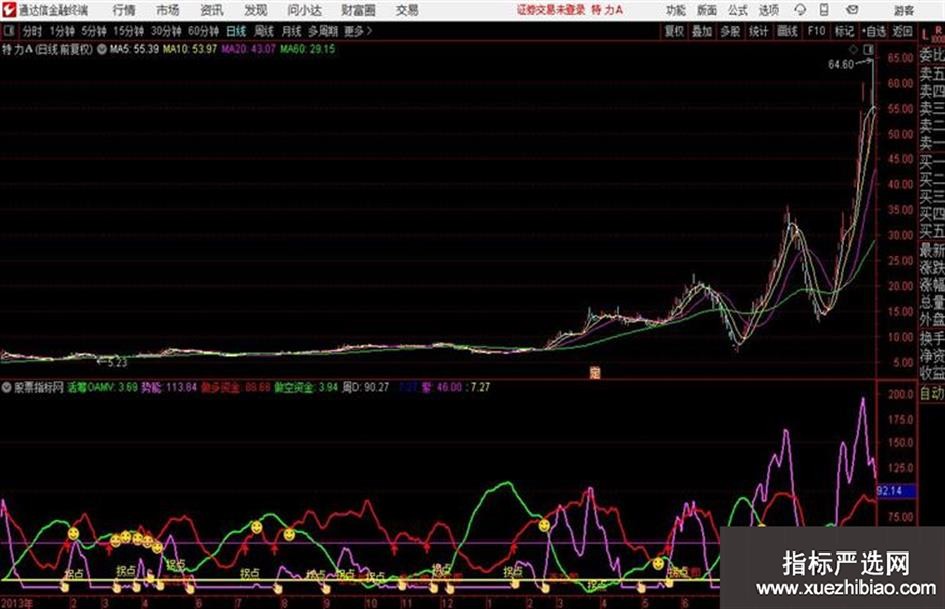Switch to 15分钟 chart period
This screenshot has width=945, height=609.
(x=129, y=31)
